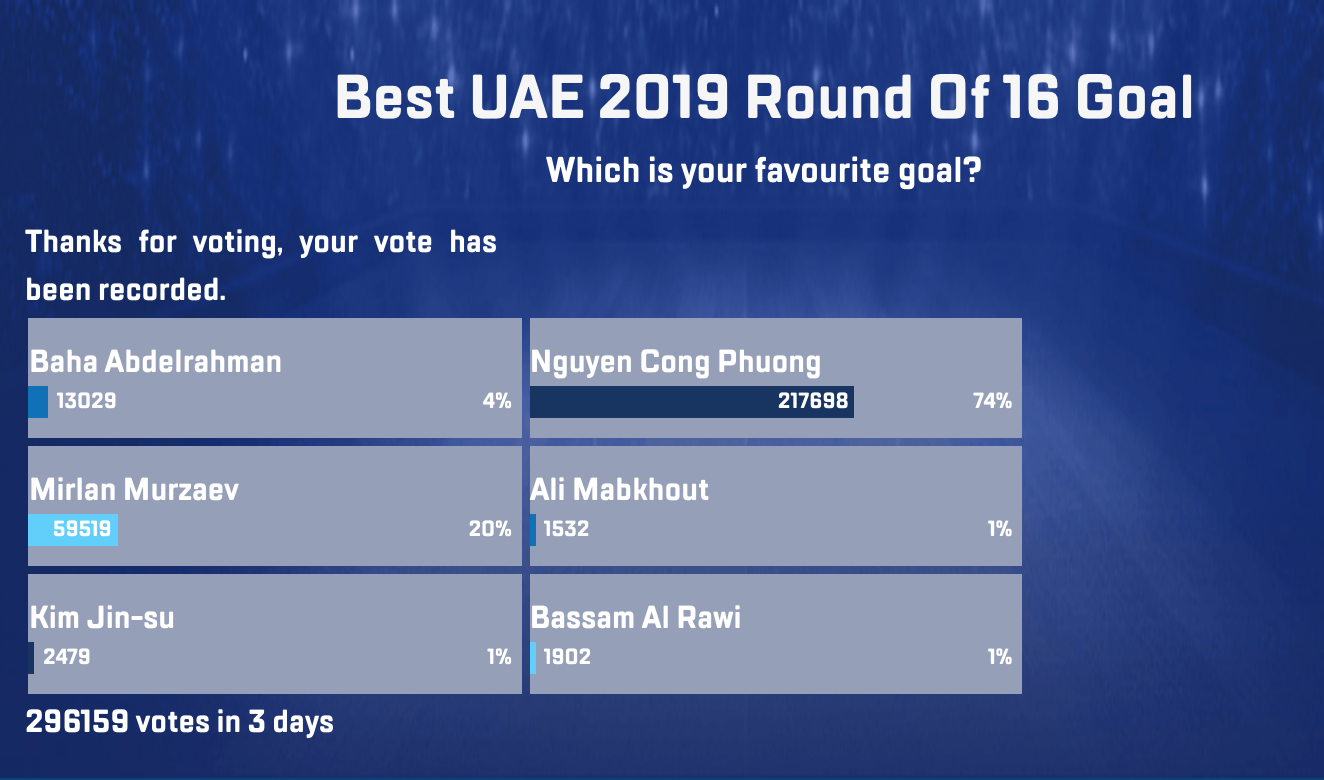1324x780 pixels.
Task: Click the Kim Jin-su poll option
Action: [275, 634]
